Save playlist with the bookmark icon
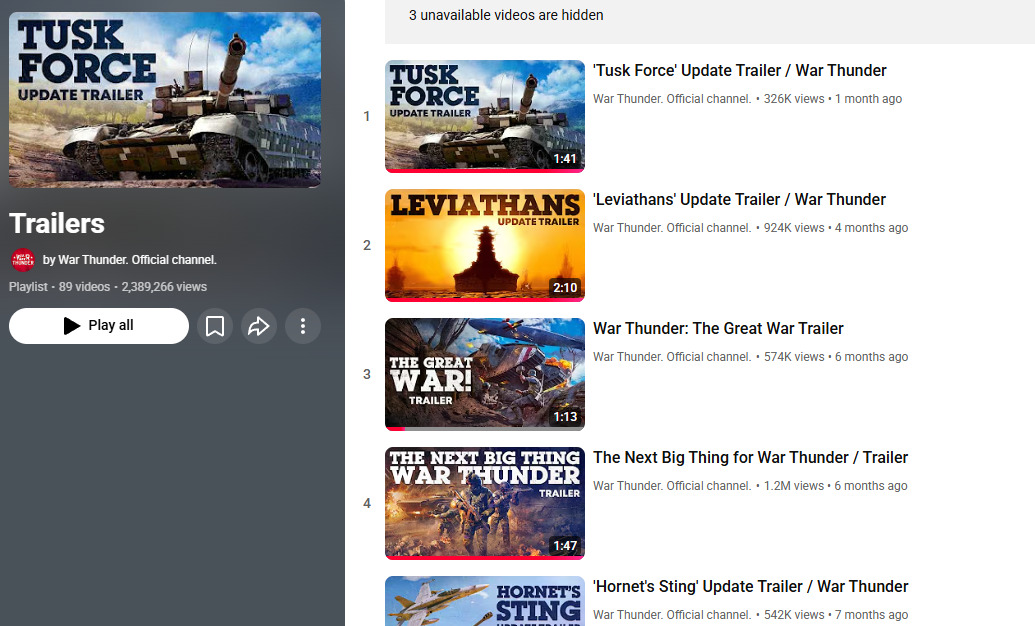The width and height of the screenshot is (1035, 626). [x=215, y=326]
